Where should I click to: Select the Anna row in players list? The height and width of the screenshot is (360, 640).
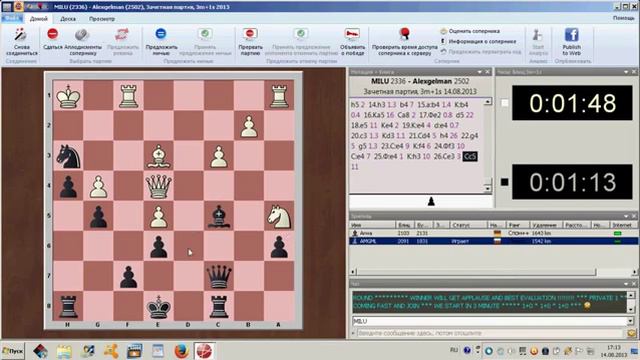[494, 233]
